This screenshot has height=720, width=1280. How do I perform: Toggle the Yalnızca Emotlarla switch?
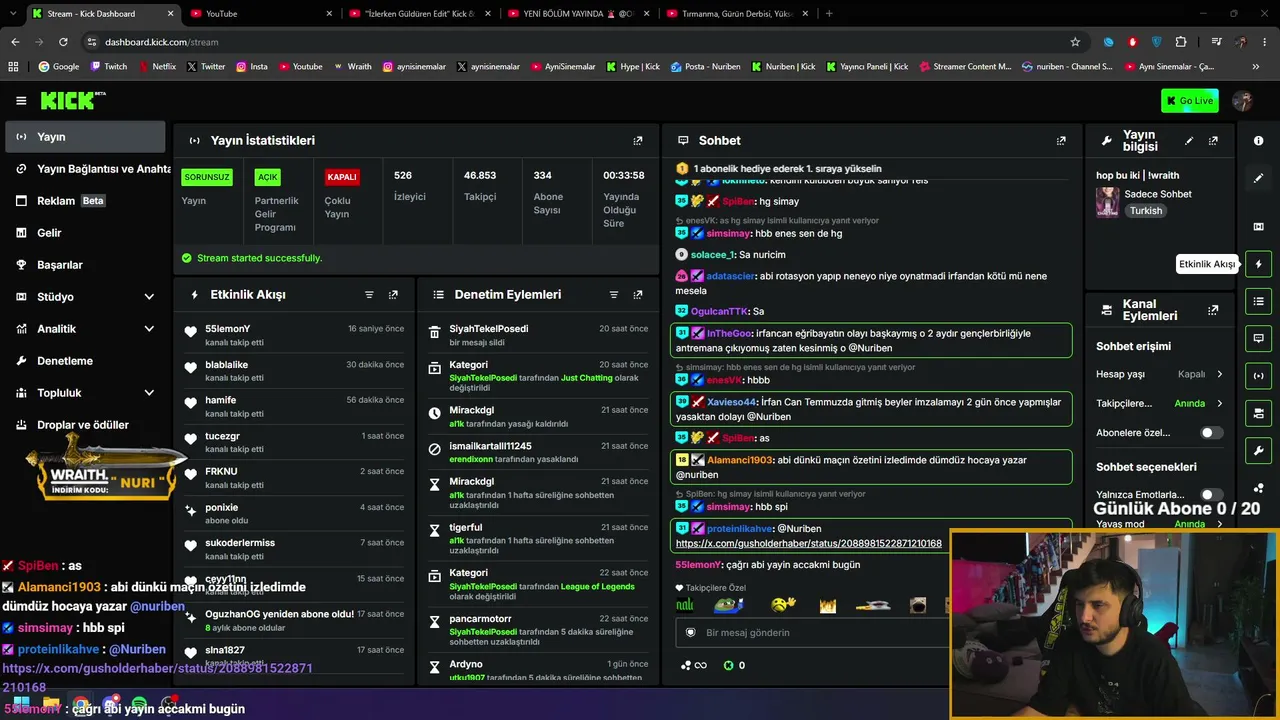coord(1211,495)
